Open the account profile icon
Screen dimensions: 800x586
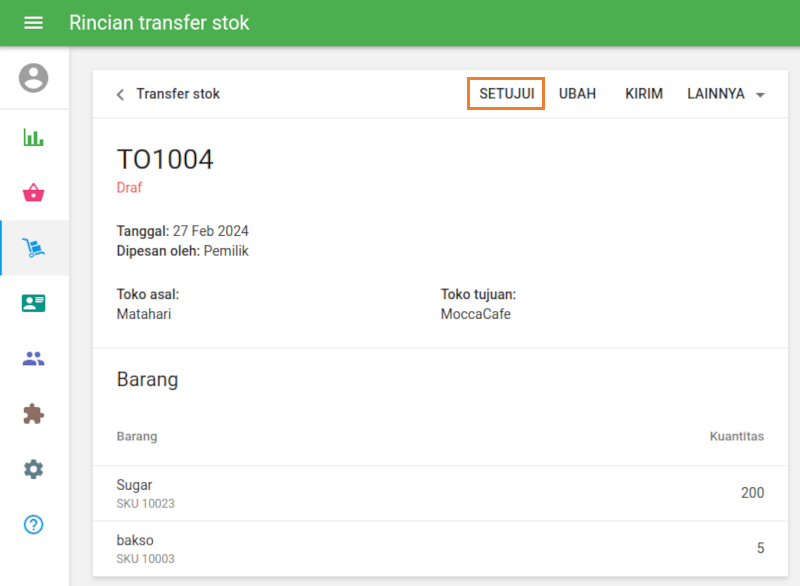pos(34,80)
